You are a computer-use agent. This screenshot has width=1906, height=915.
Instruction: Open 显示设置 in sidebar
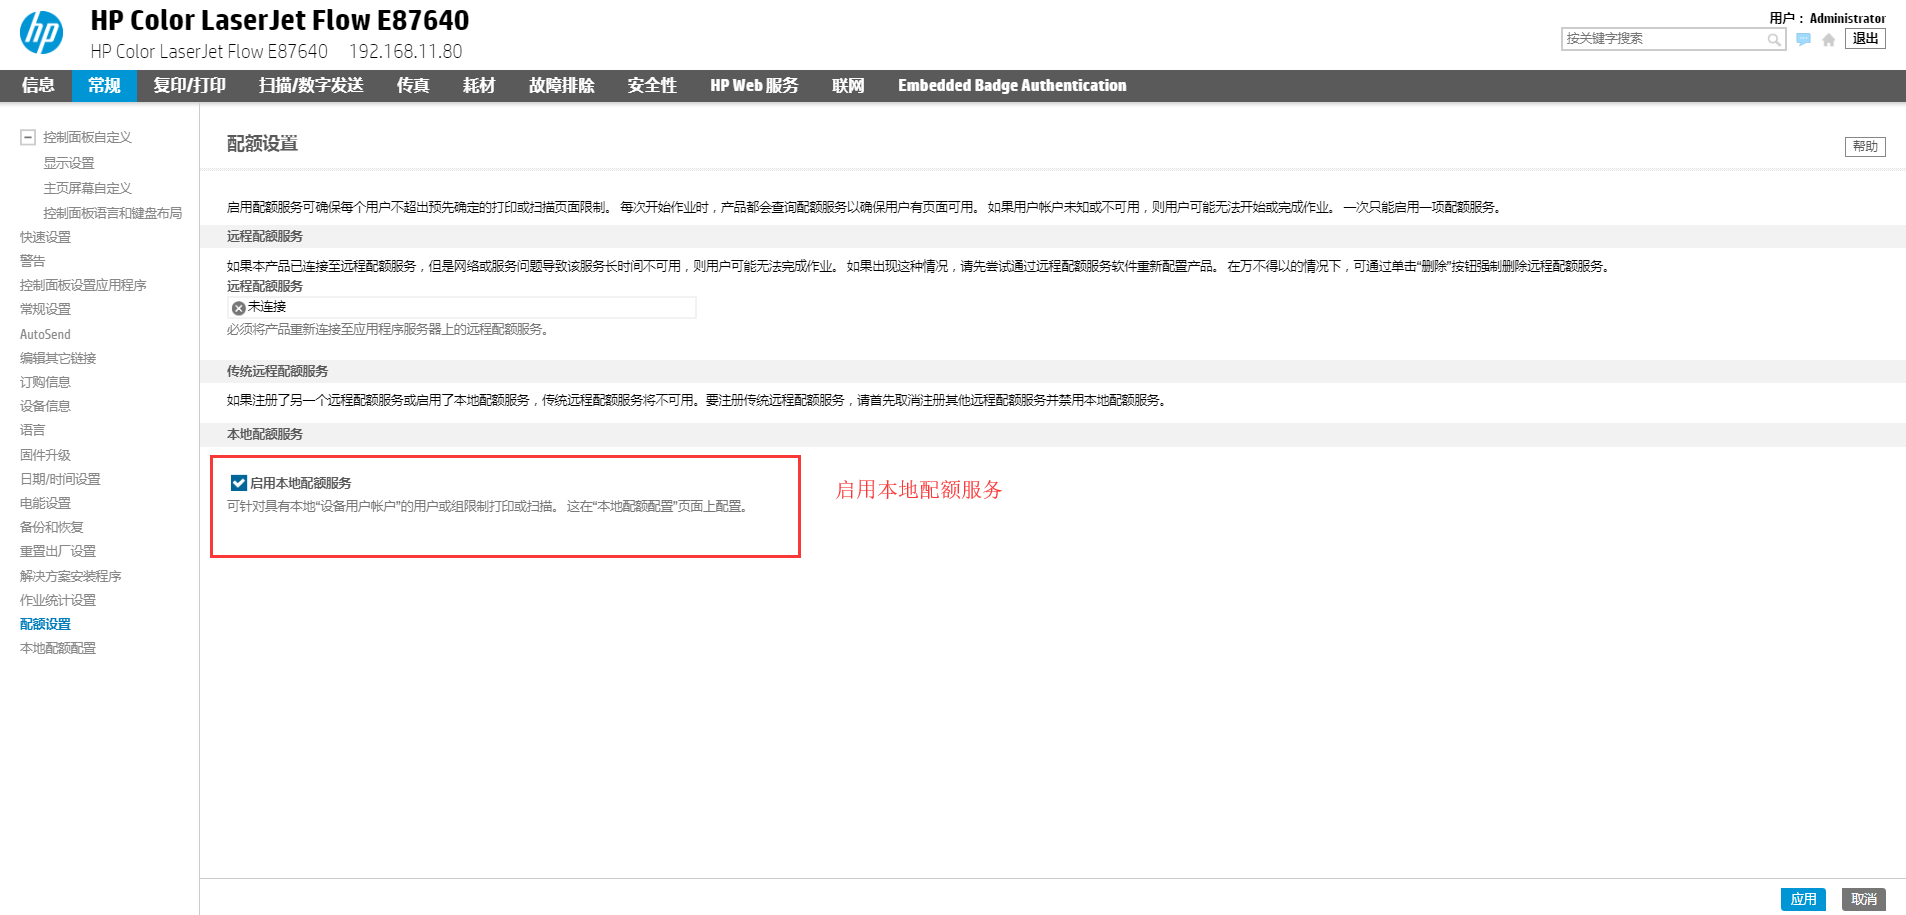point(69,163)
